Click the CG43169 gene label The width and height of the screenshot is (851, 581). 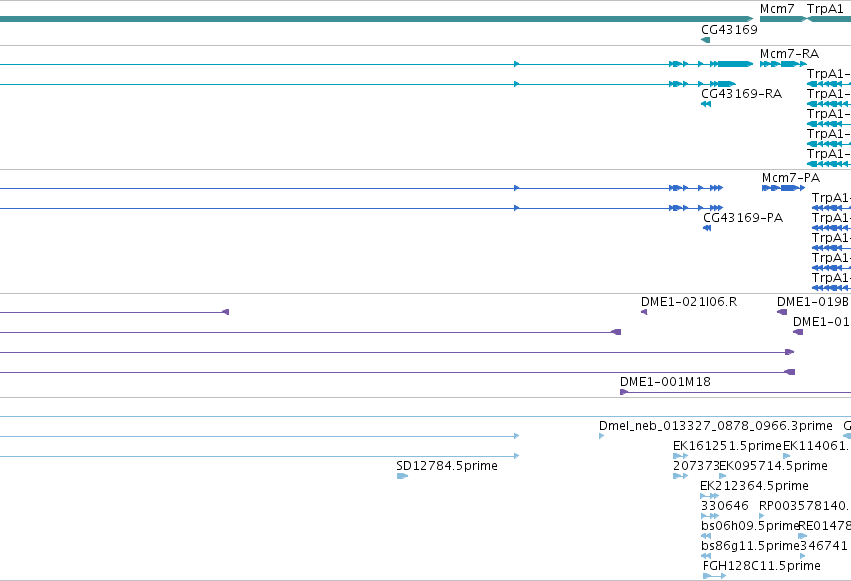point(729,30)
